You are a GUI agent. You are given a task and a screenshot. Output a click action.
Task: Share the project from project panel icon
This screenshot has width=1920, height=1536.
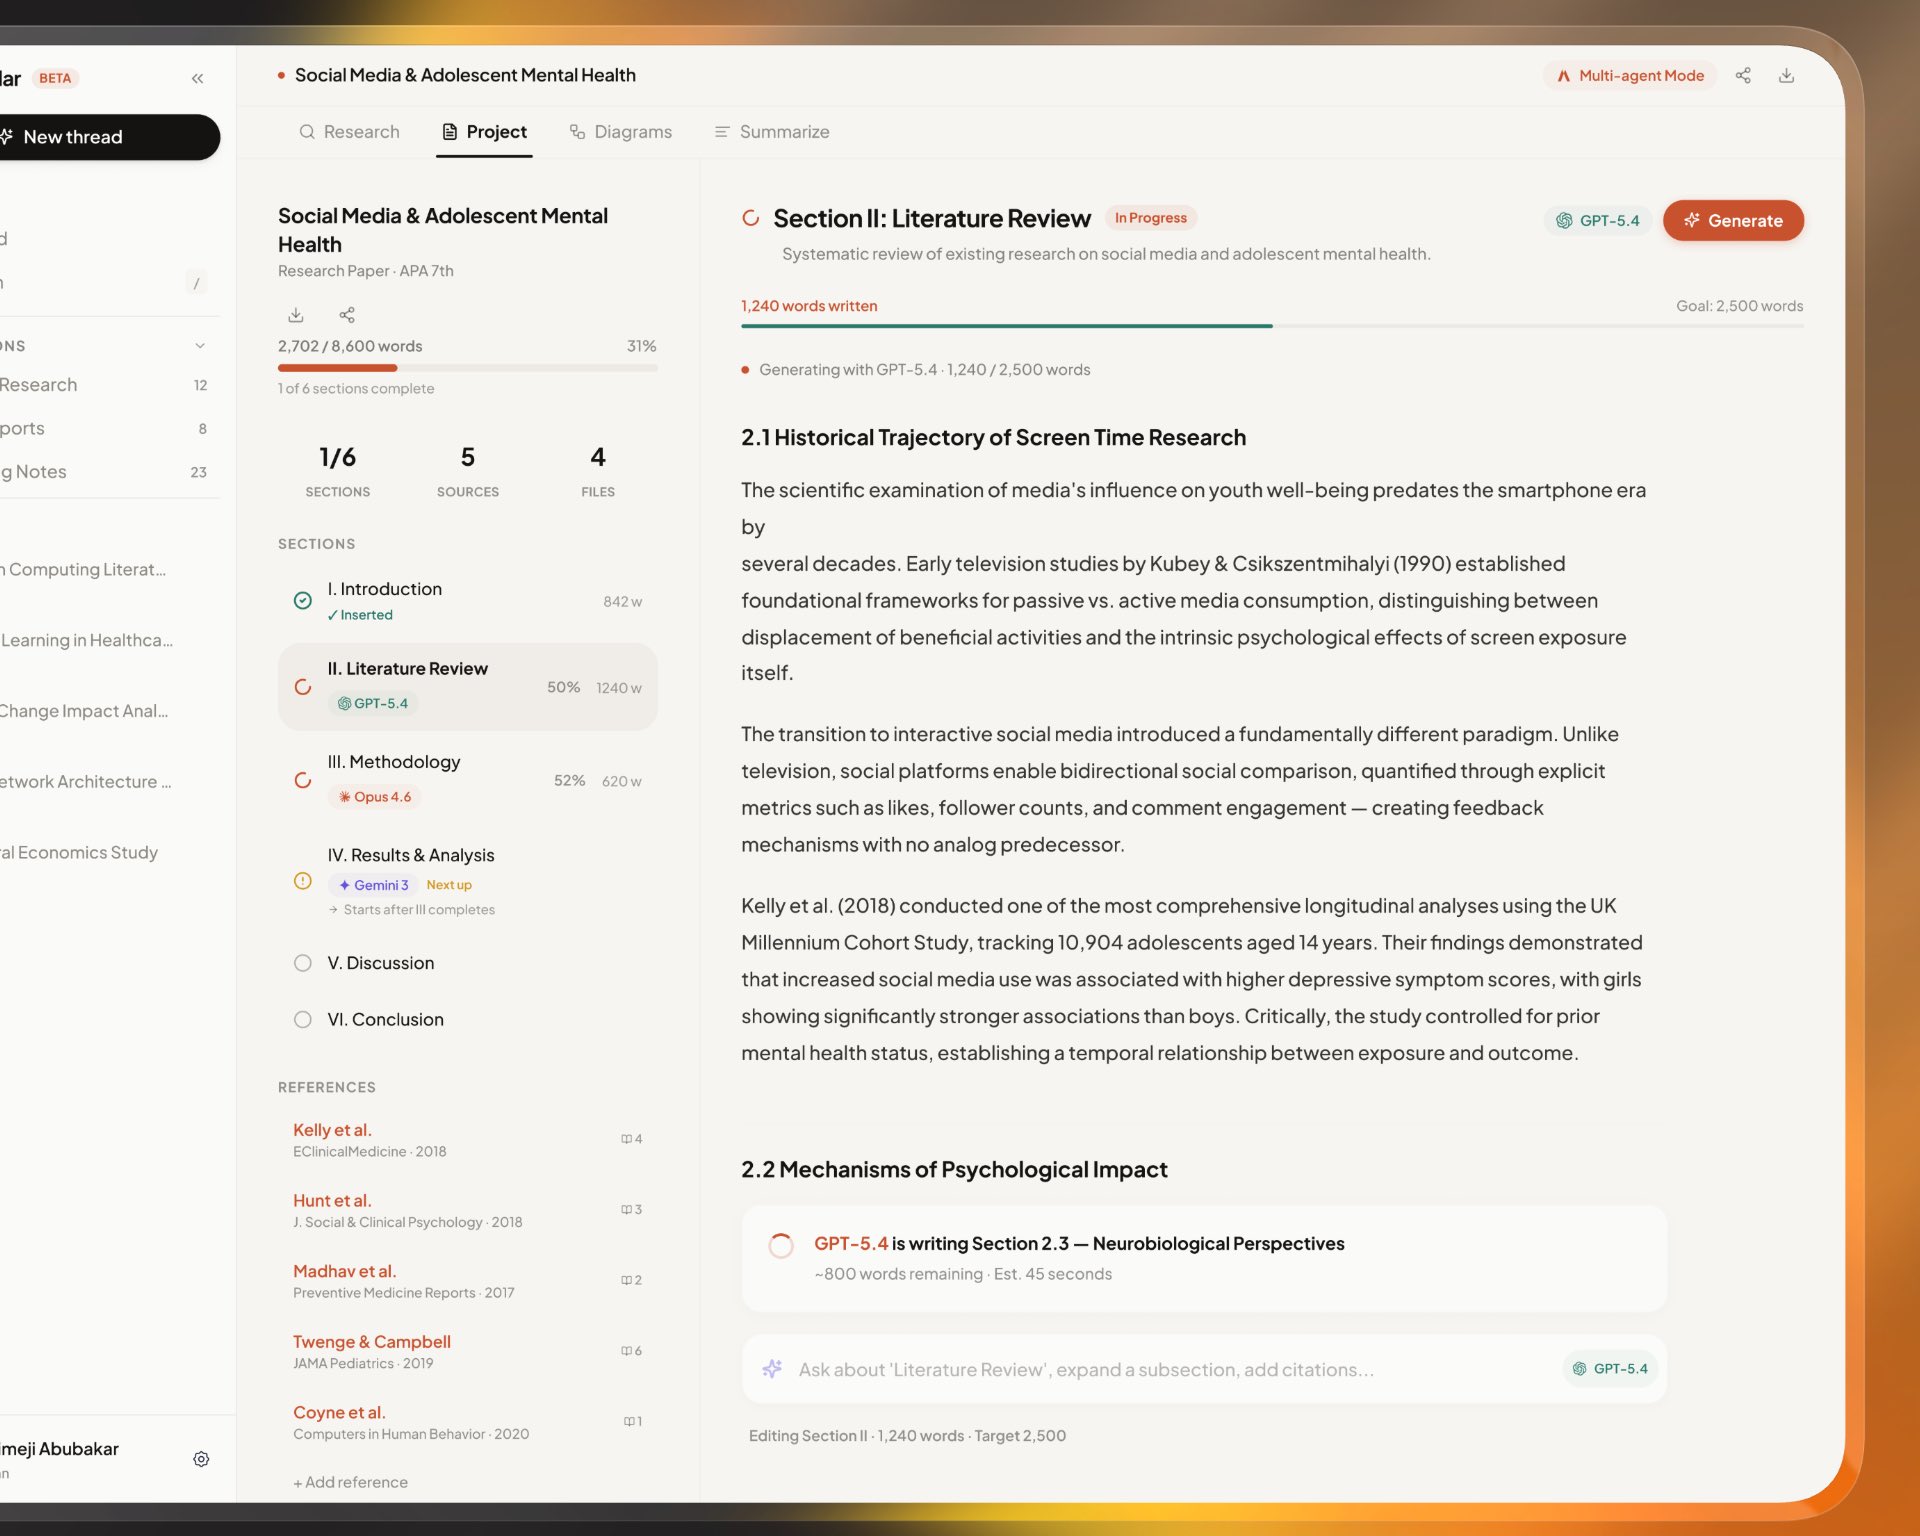(x=347, y=315)
